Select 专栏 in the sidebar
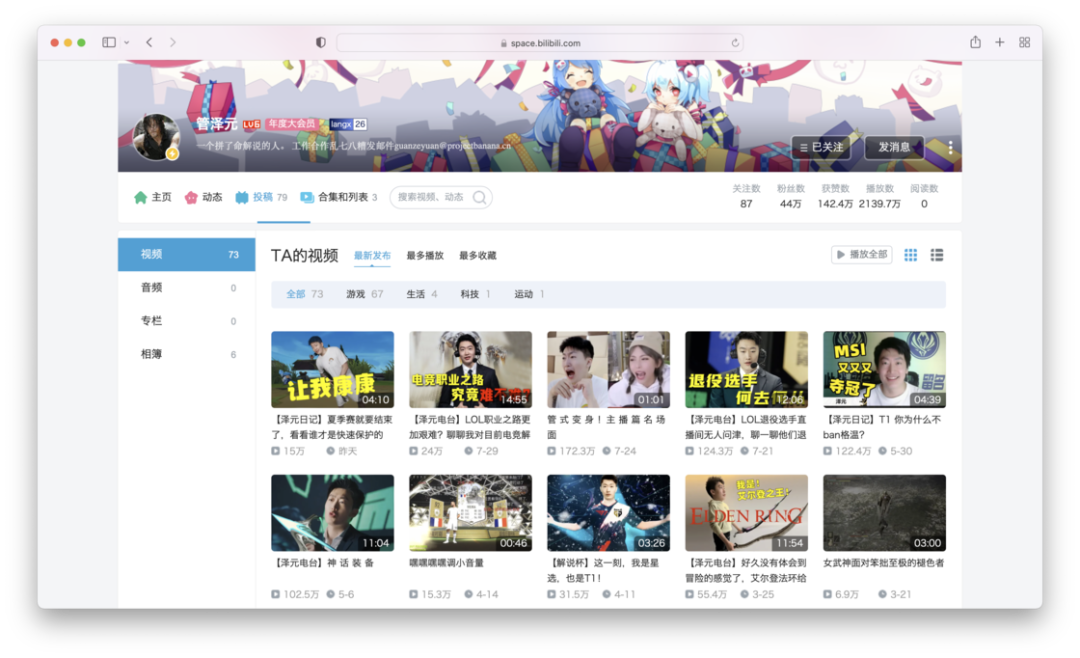The width and height of the screenshot is (1080, 658). point(187,321)
